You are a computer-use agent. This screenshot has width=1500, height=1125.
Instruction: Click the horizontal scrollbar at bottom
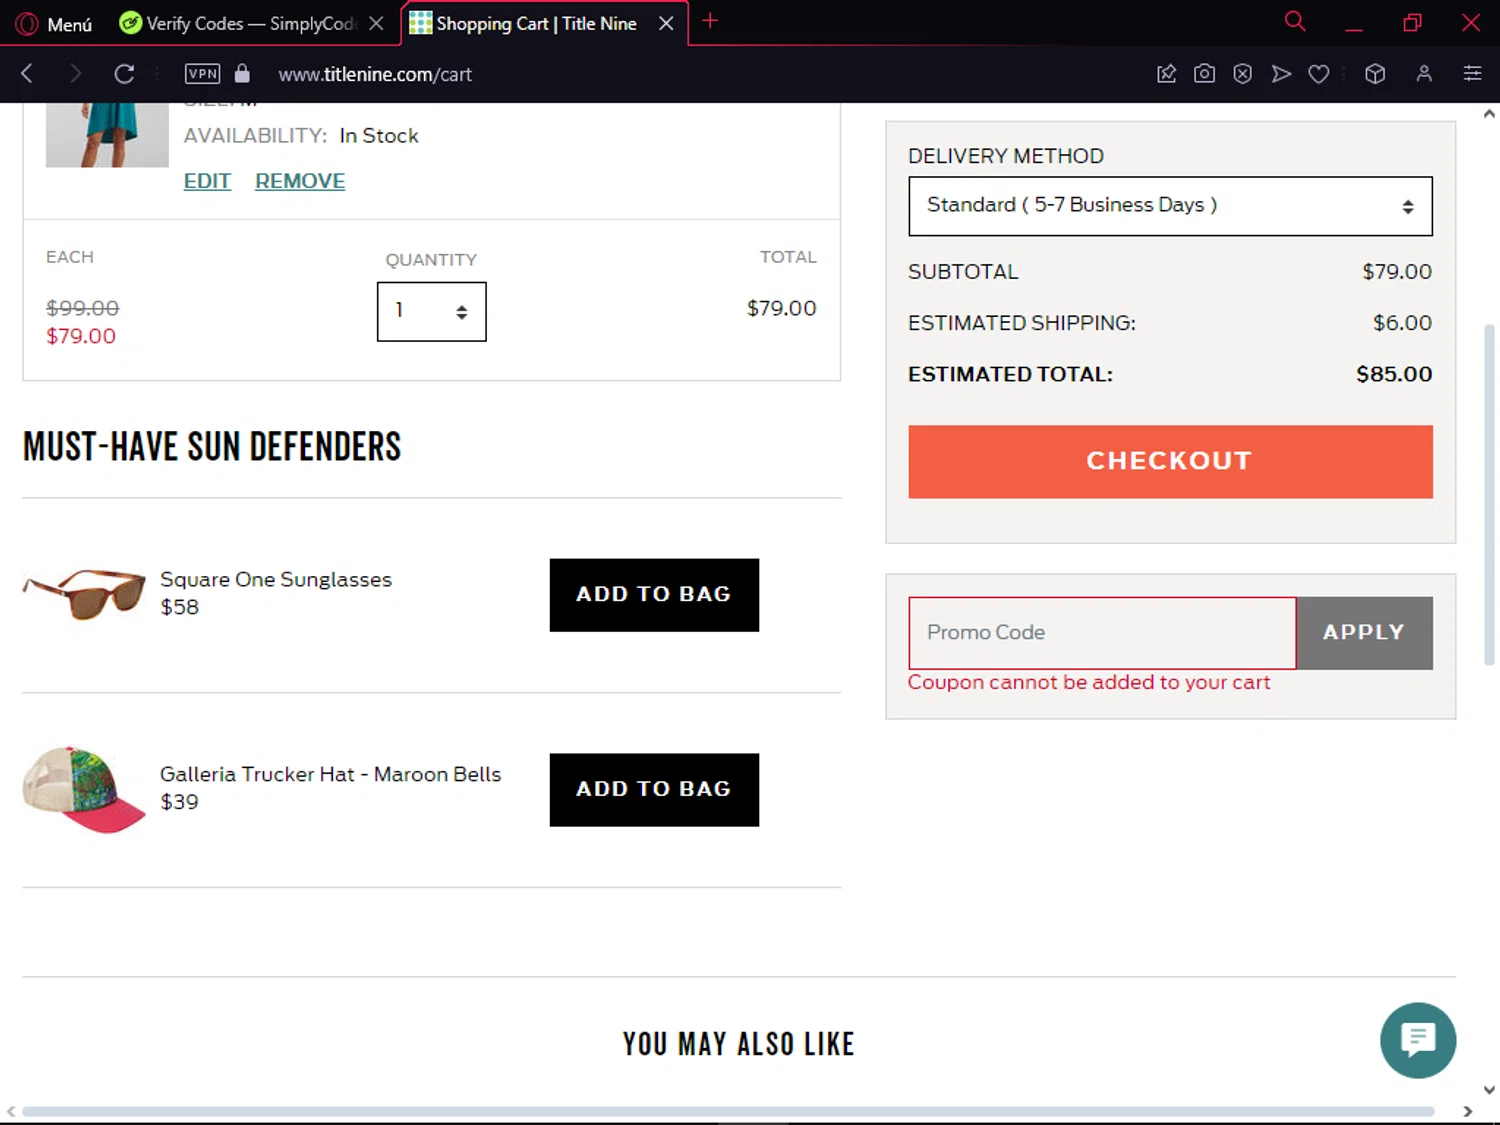click(x=728, y=1111)
